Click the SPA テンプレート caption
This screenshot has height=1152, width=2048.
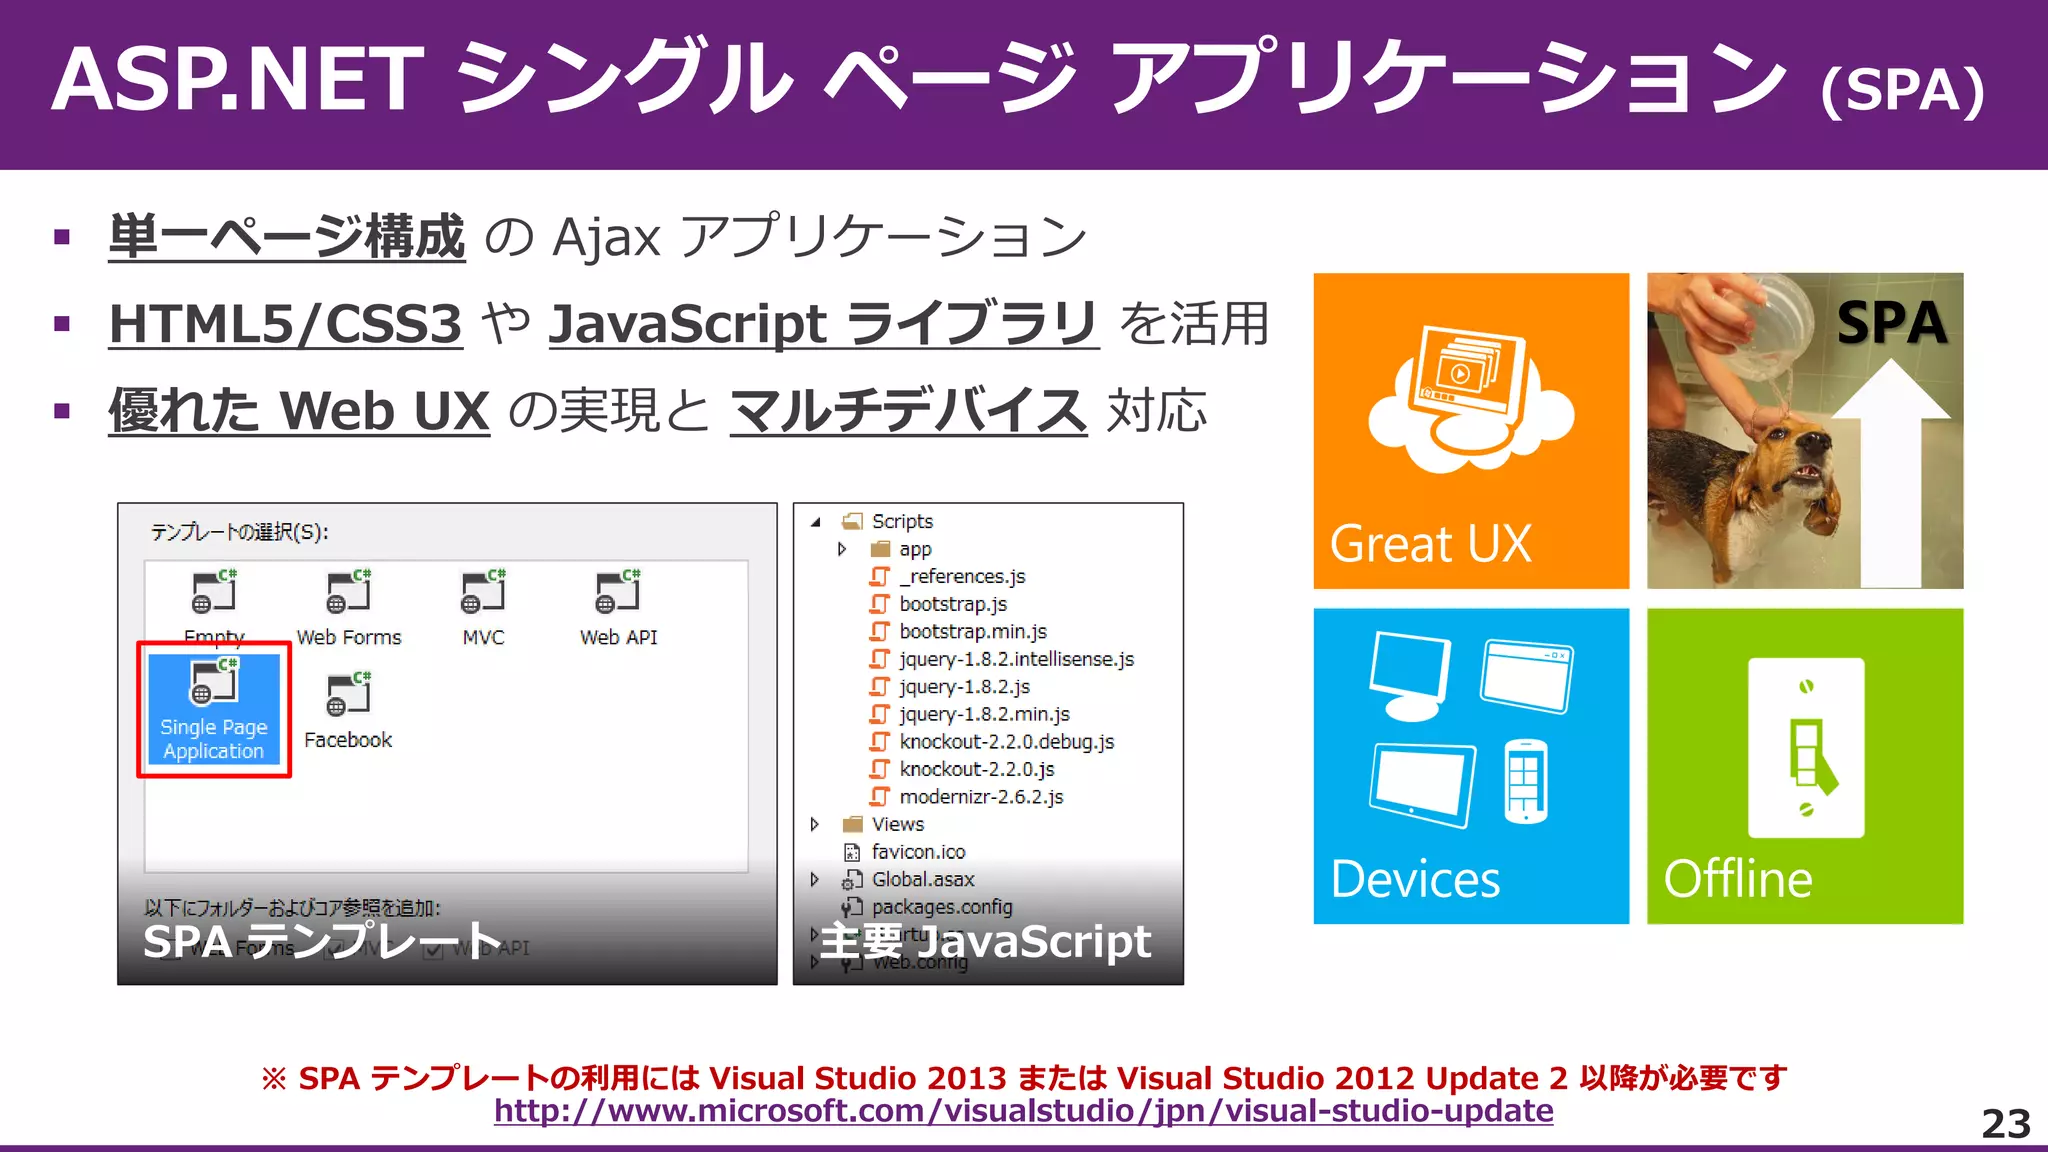(x=322, y=941)
